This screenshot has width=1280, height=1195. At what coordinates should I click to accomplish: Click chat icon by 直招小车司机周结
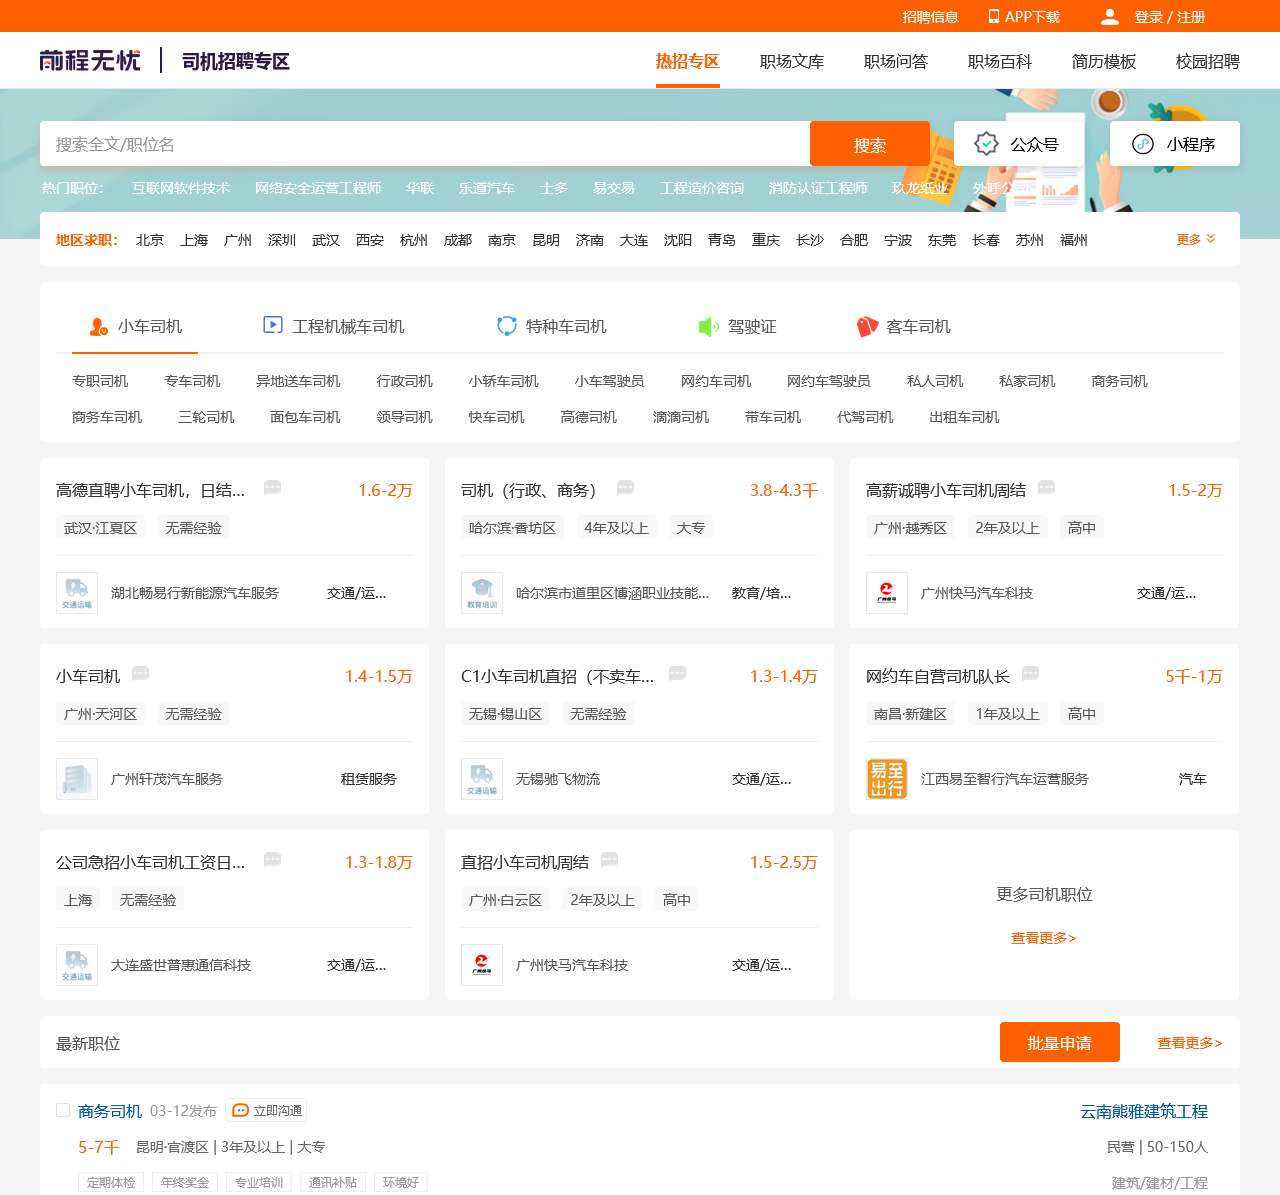[x=609, y=859]
